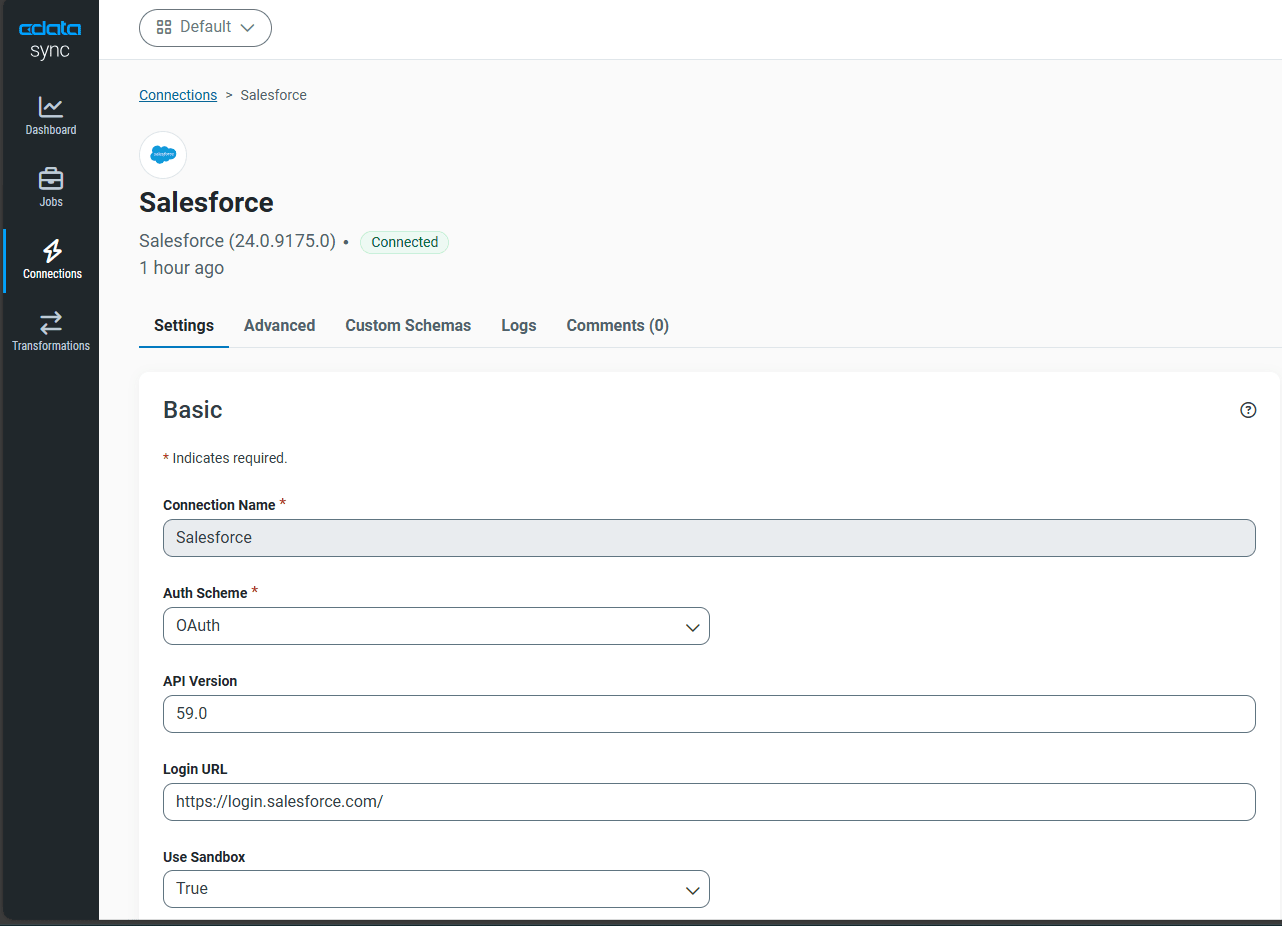Click the Connections lightning bolt icon
1282x926 pixels.
(x=50, y=253)
